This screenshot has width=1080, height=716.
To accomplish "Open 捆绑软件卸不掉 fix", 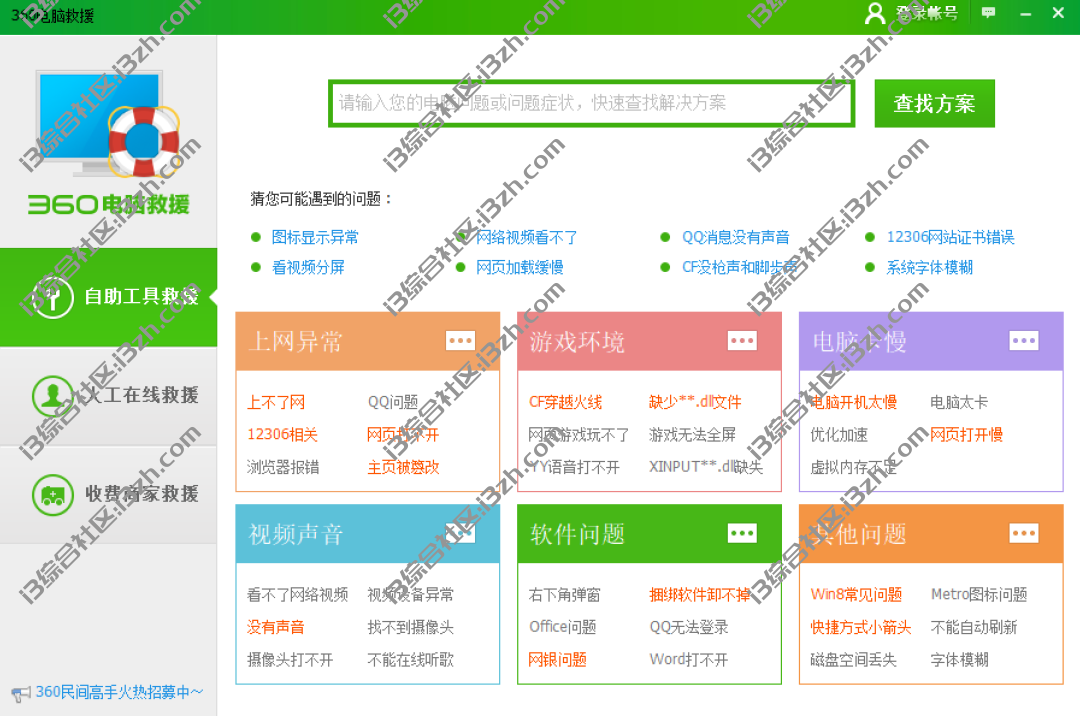I will click(x=700, y=594).
